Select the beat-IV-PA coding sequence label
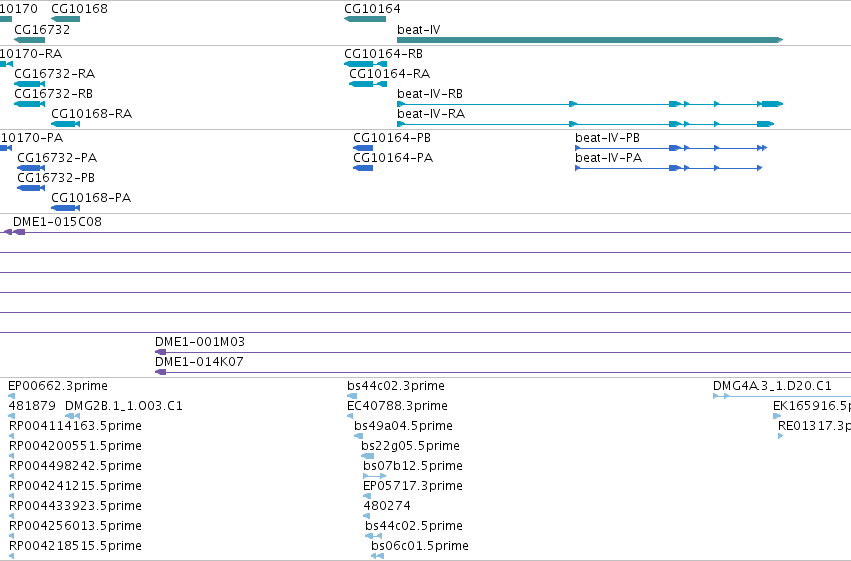 tap(608, 158)
